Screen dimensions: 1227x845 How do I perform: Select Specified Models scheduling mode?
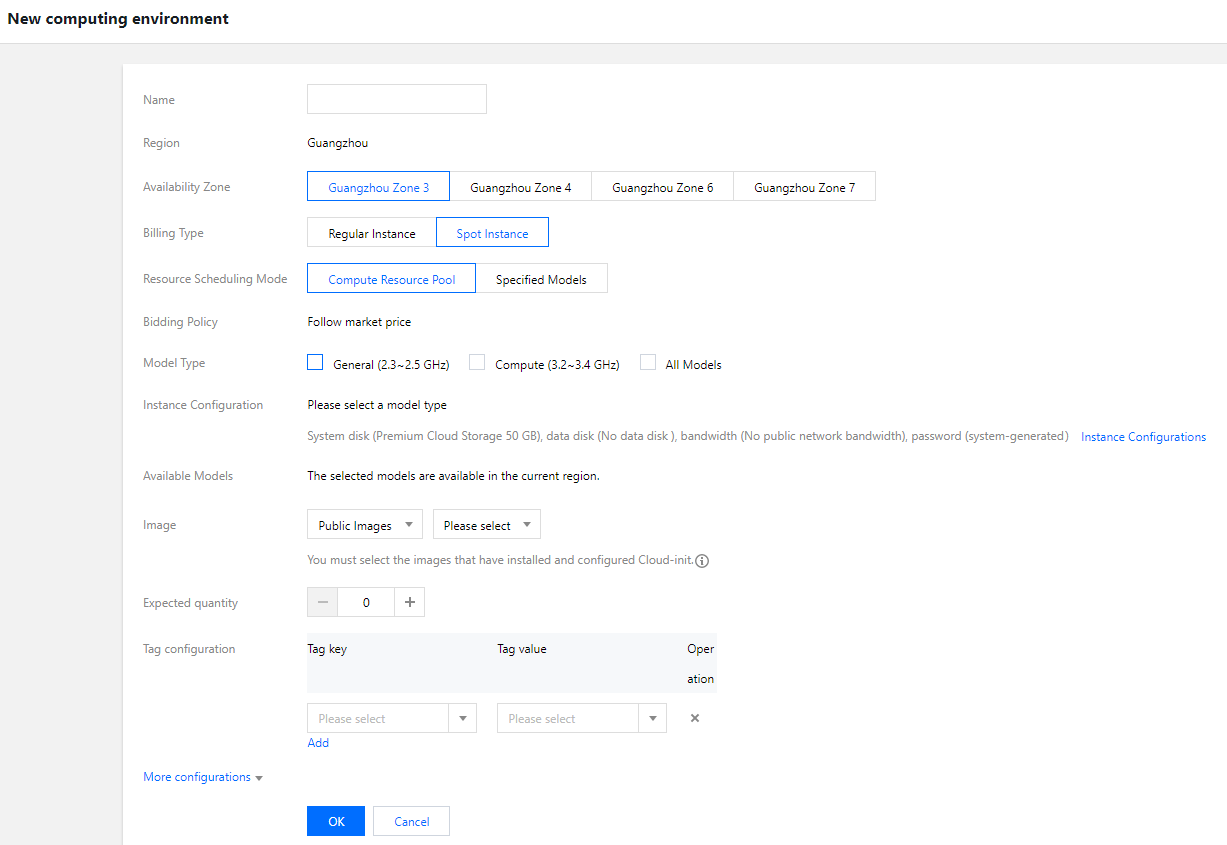coord(541,279)
